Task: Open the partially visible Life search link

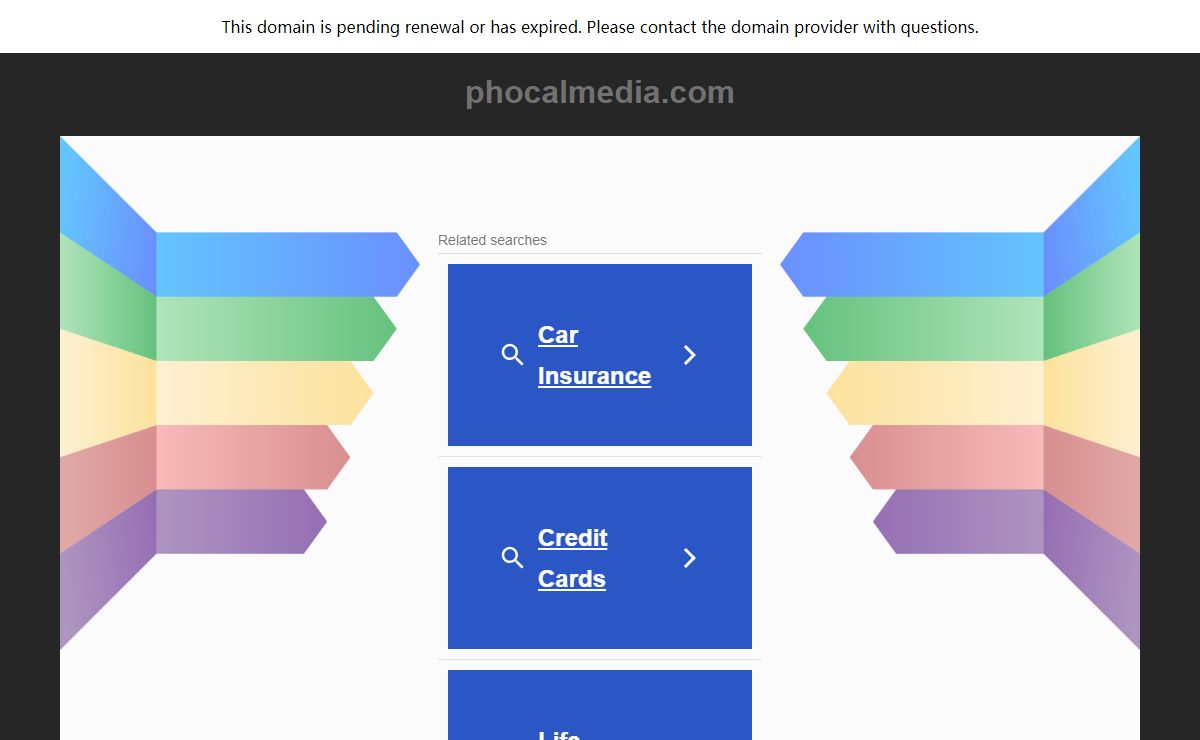Action: pyautogui.click(x=559, y=735)
